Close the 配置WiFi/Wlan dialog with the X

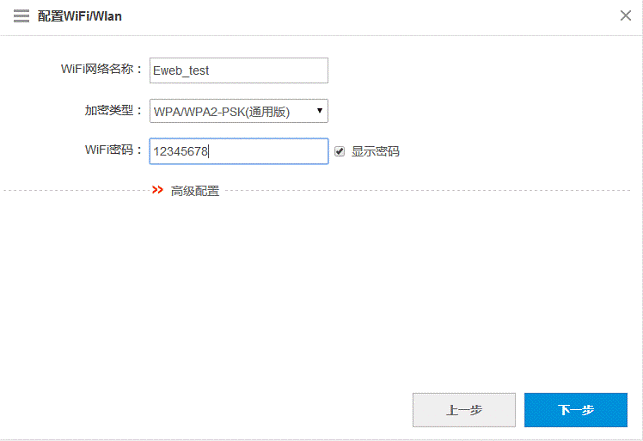pos(625,16)
